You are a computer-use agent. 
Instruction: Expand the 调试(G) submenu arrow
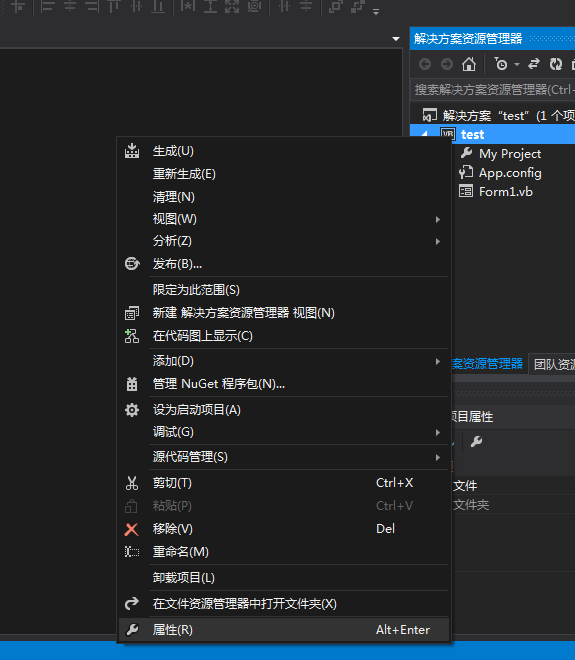point(438,433)
